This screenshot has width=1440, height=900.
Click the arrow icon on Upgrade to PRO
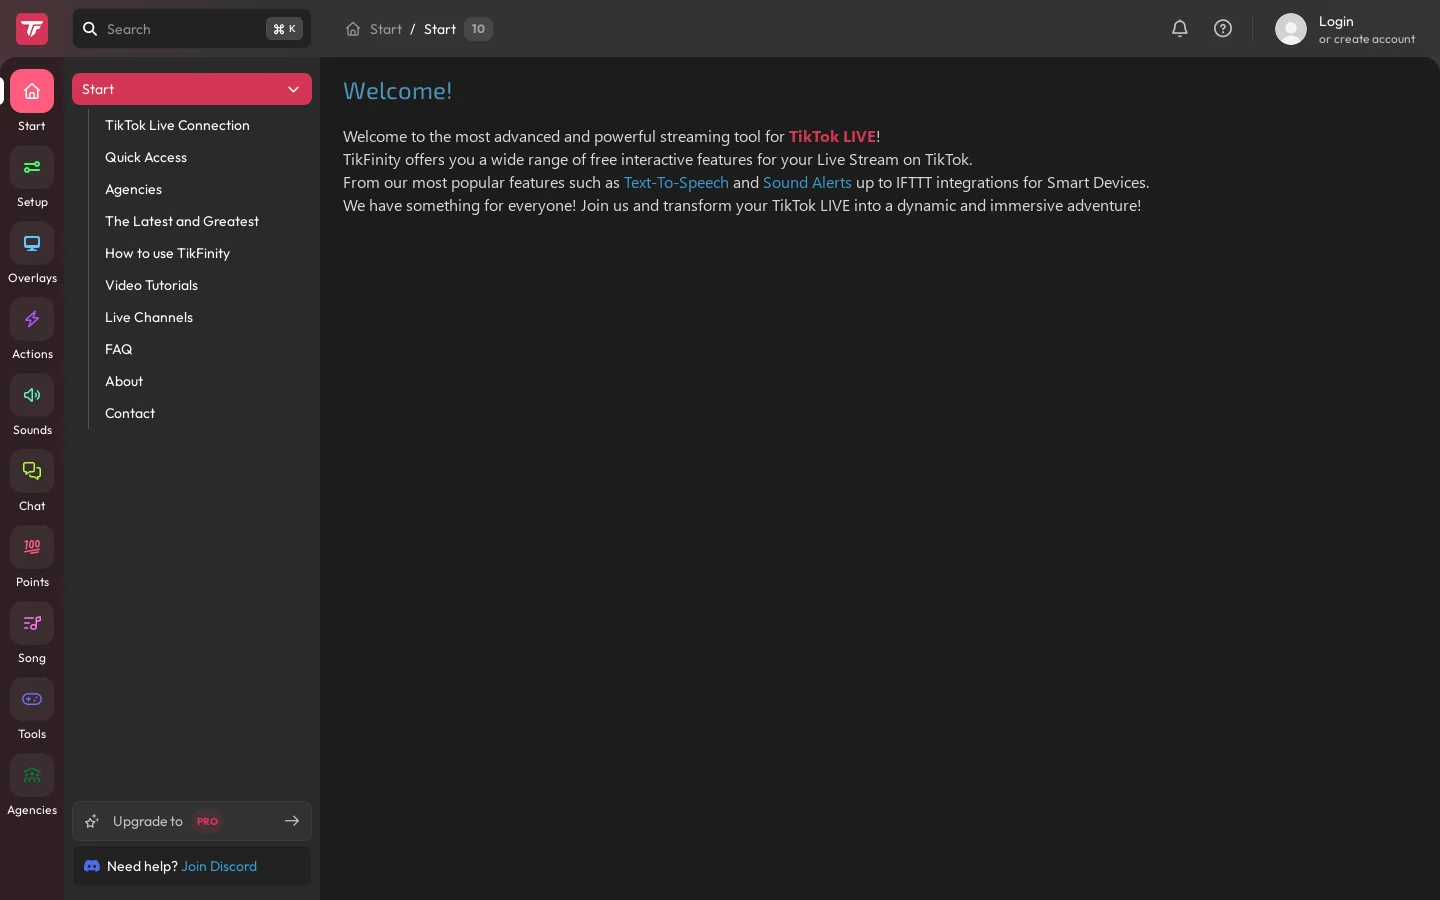tap(292, 821)
